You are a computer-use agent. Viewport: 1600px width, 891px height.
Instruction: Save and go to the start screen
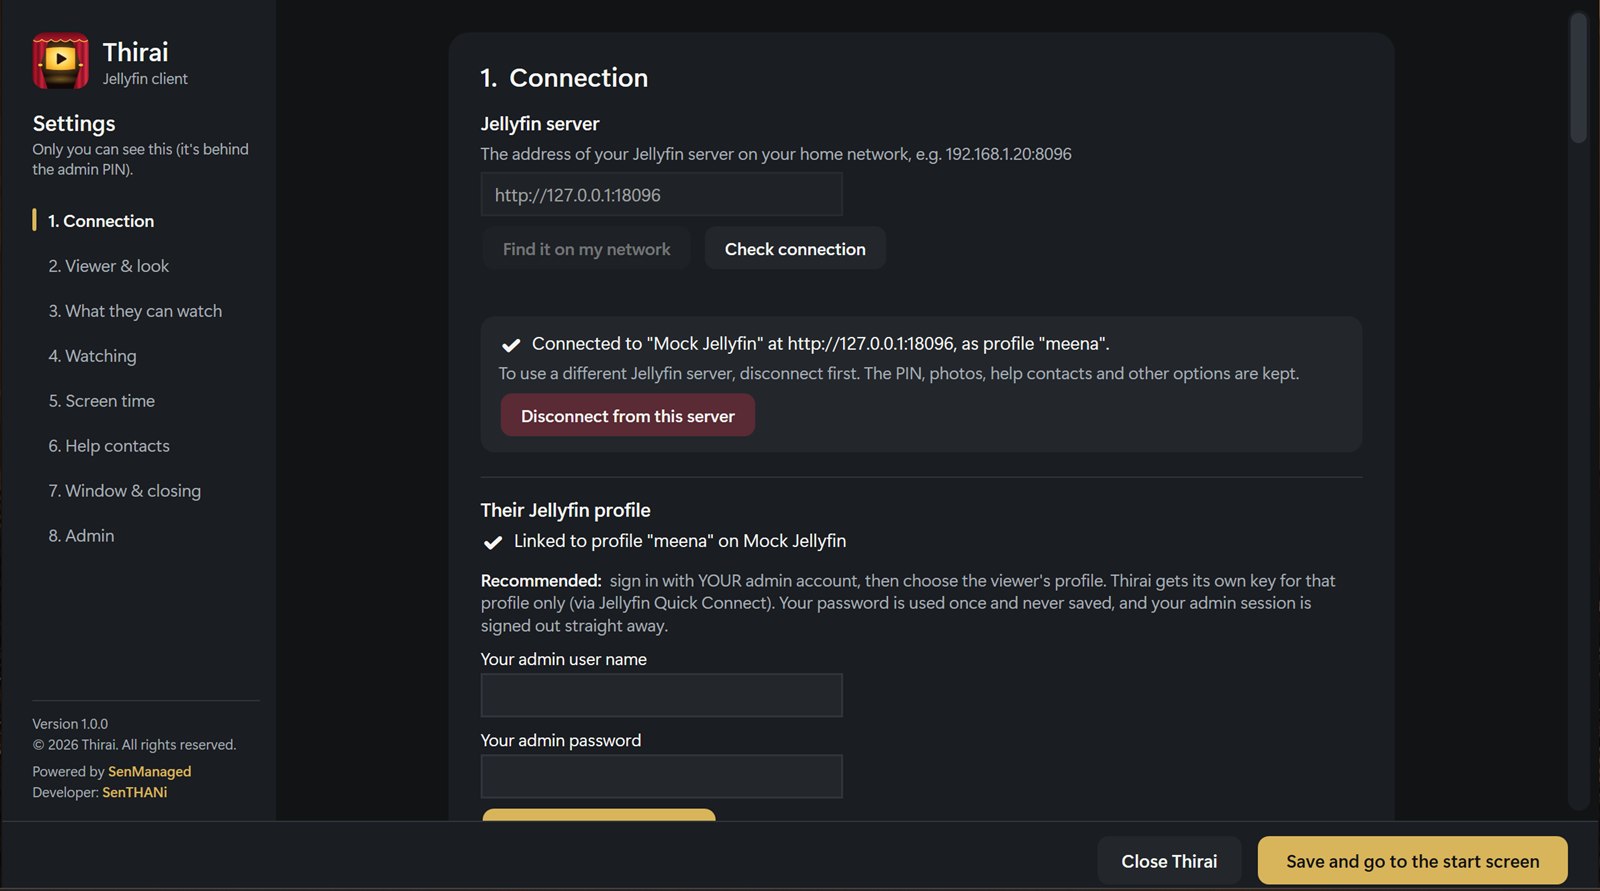coord(1412,861)
